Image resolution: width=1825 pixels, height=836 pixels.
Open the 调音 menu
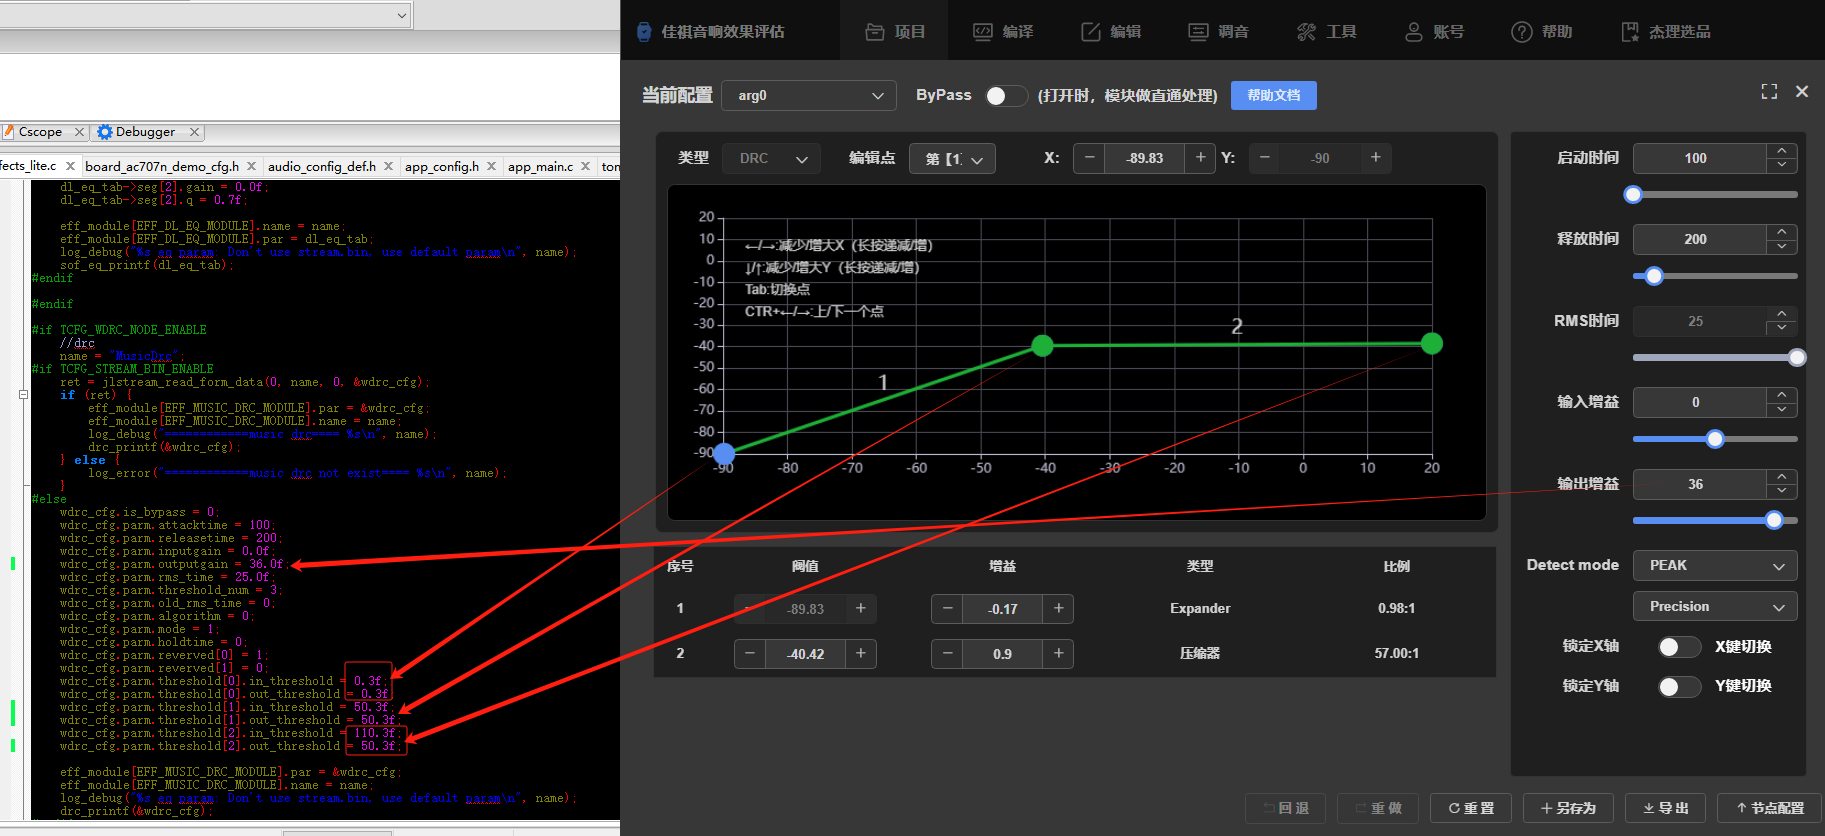(1218, 32)
